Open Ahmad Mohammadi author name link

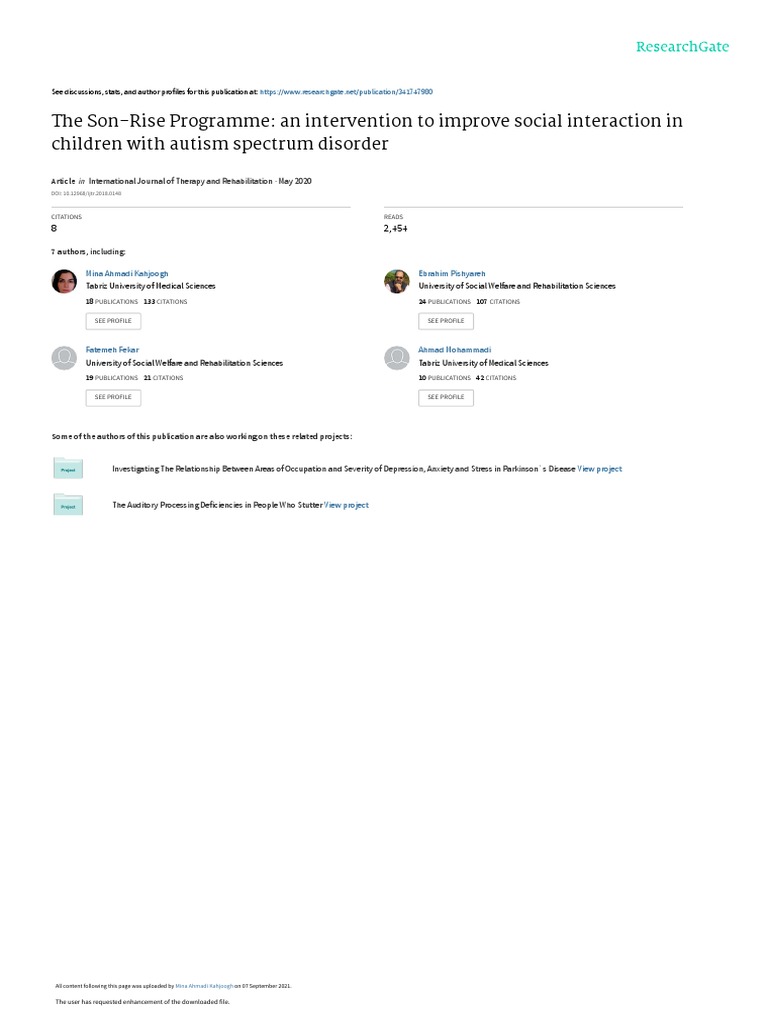454,350
